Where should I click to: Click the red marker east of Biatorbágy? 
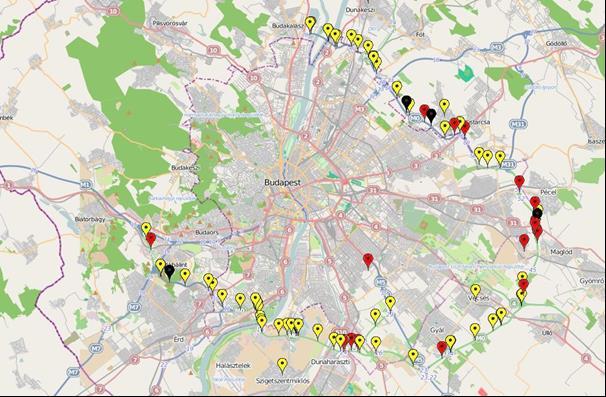coord(151,240)
